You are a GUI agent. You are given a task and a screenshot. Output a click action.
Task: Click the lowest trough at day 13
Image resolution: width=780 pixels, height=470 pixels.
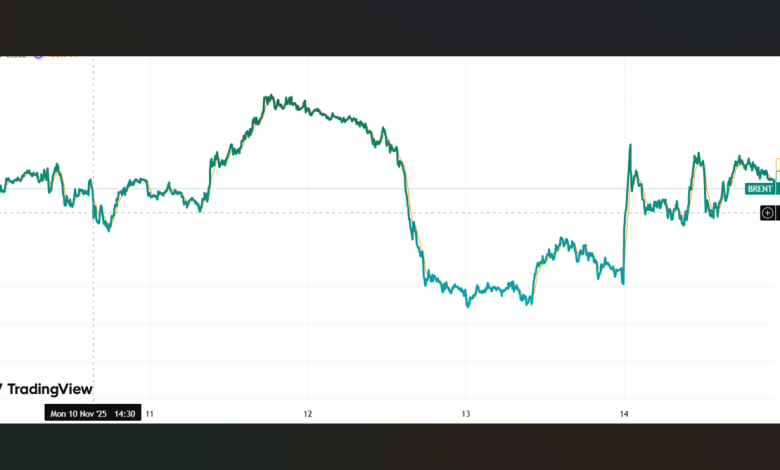467,305
